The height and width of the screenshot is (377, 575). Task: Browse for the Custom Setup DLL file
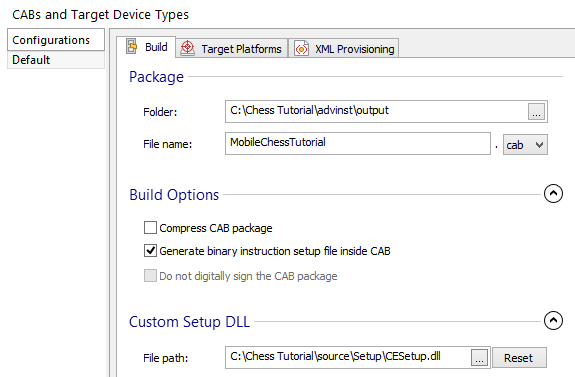[479, 358]
